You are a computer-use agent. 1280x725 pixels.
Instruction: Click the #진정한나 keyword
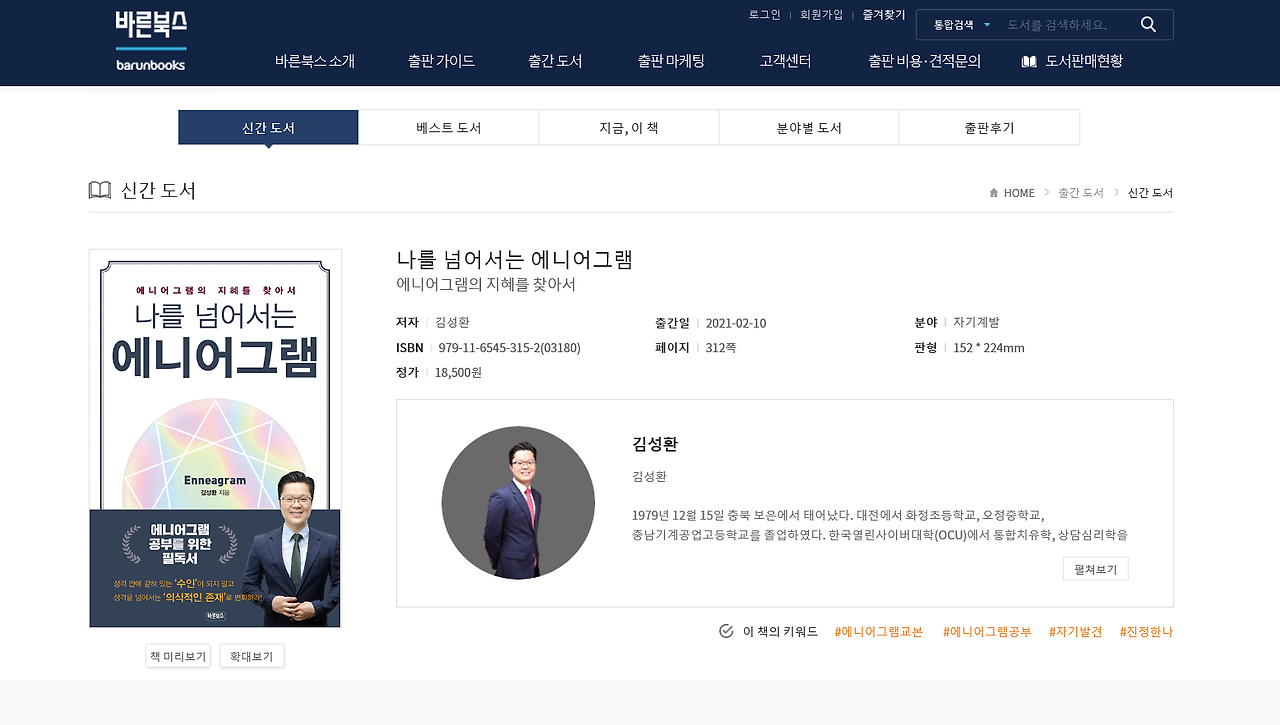(1146, 632)
